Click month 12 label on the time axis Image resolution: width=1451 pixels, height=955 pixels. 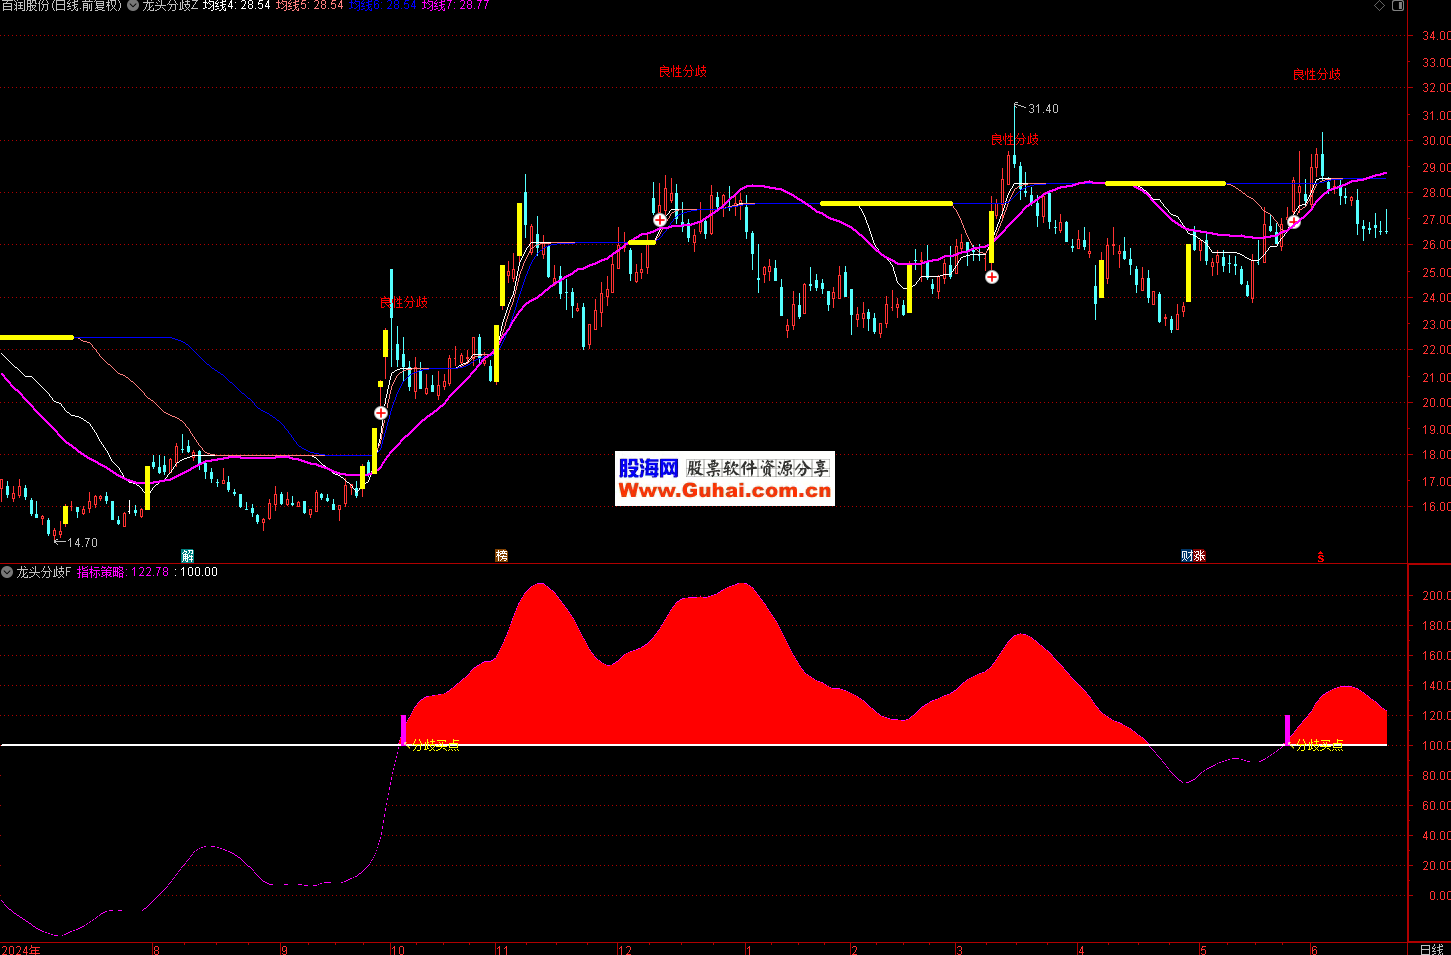click(625, 949)
